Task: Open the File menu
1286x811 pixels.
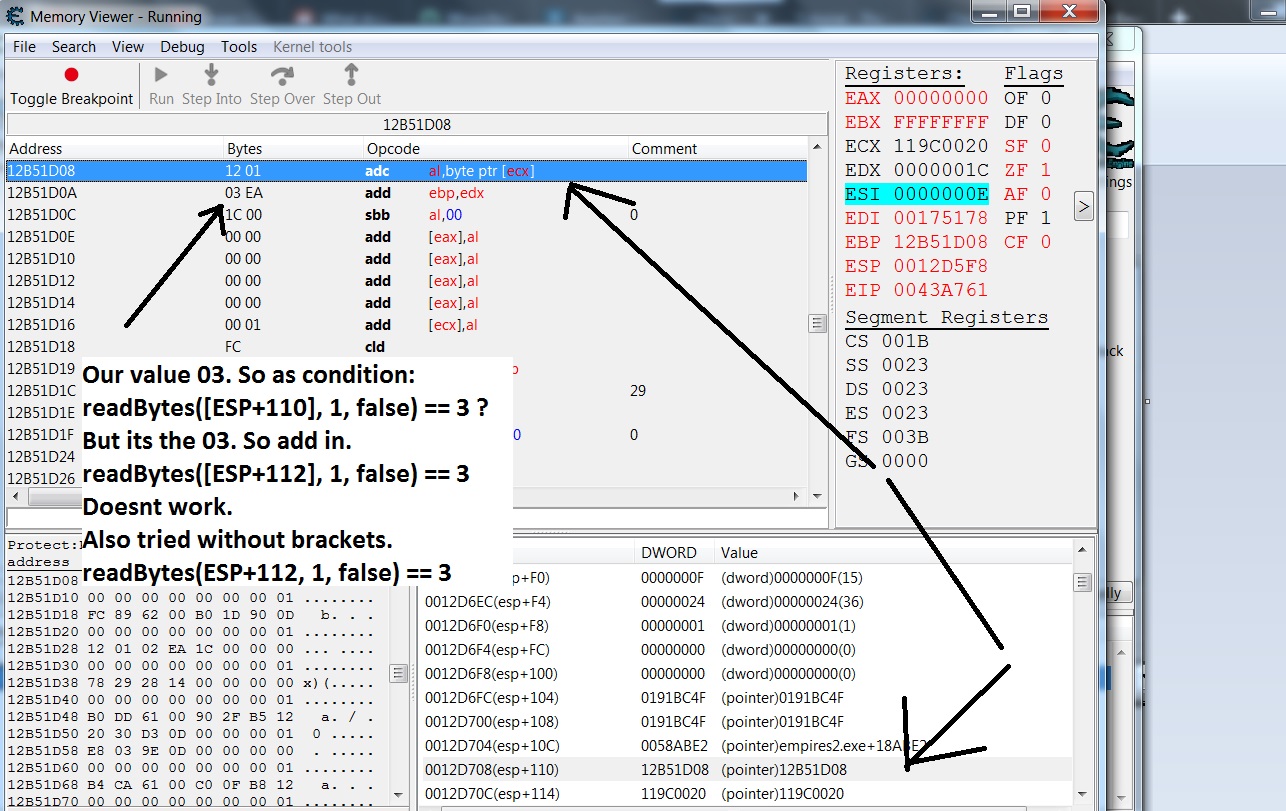Action: click(24, 47)
